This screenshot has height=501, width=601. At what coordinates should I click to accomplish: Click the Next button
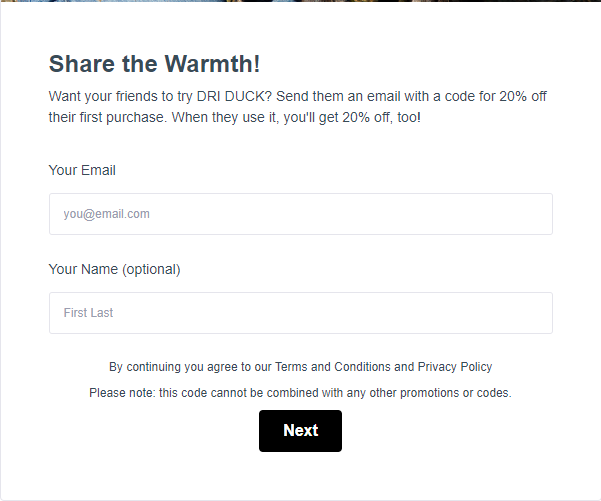point(300,431)
